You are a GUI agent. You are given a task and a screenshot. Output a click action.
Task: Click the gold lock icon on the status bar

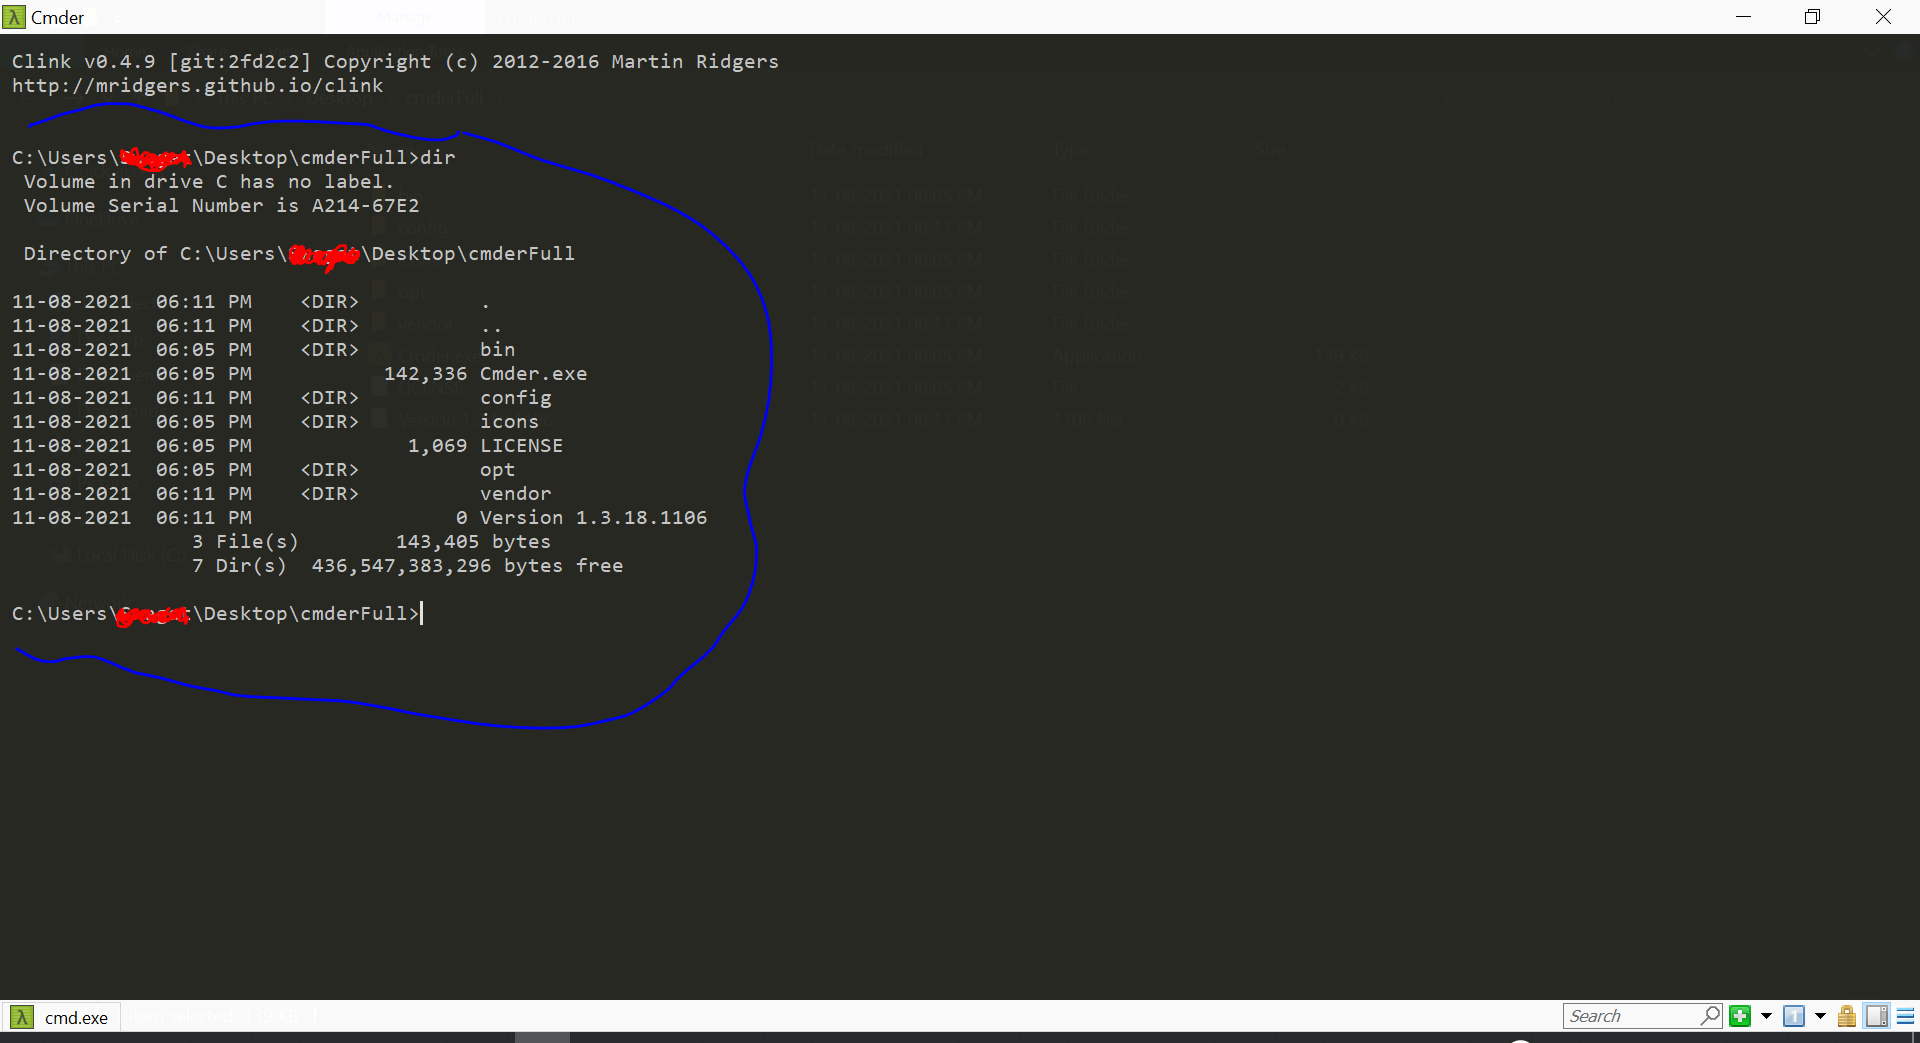pos(1846,1016)
